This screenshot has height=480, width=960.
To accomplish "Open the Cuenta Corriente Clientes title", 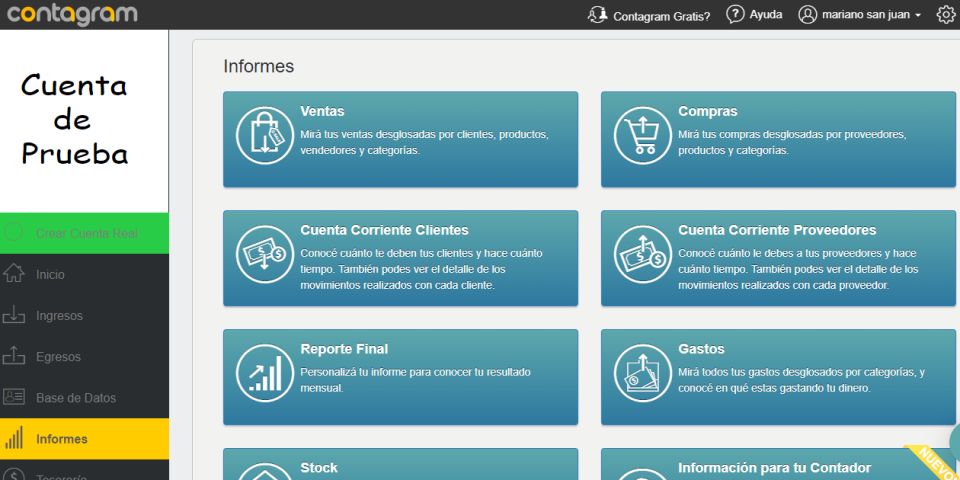I will tap(384, 230).
